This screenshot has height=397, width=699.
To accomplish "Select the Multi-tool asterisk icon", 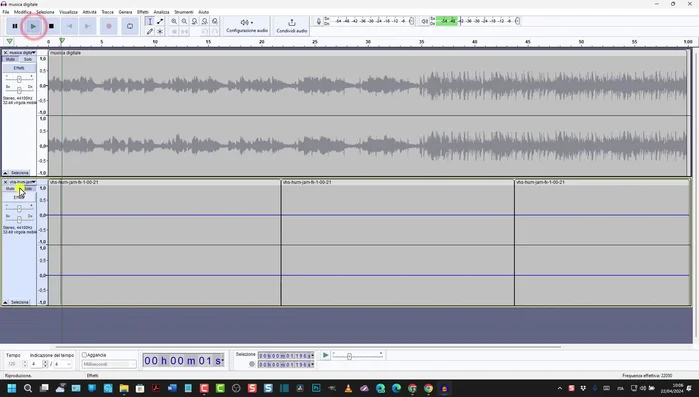I will [x=160, y=32].
